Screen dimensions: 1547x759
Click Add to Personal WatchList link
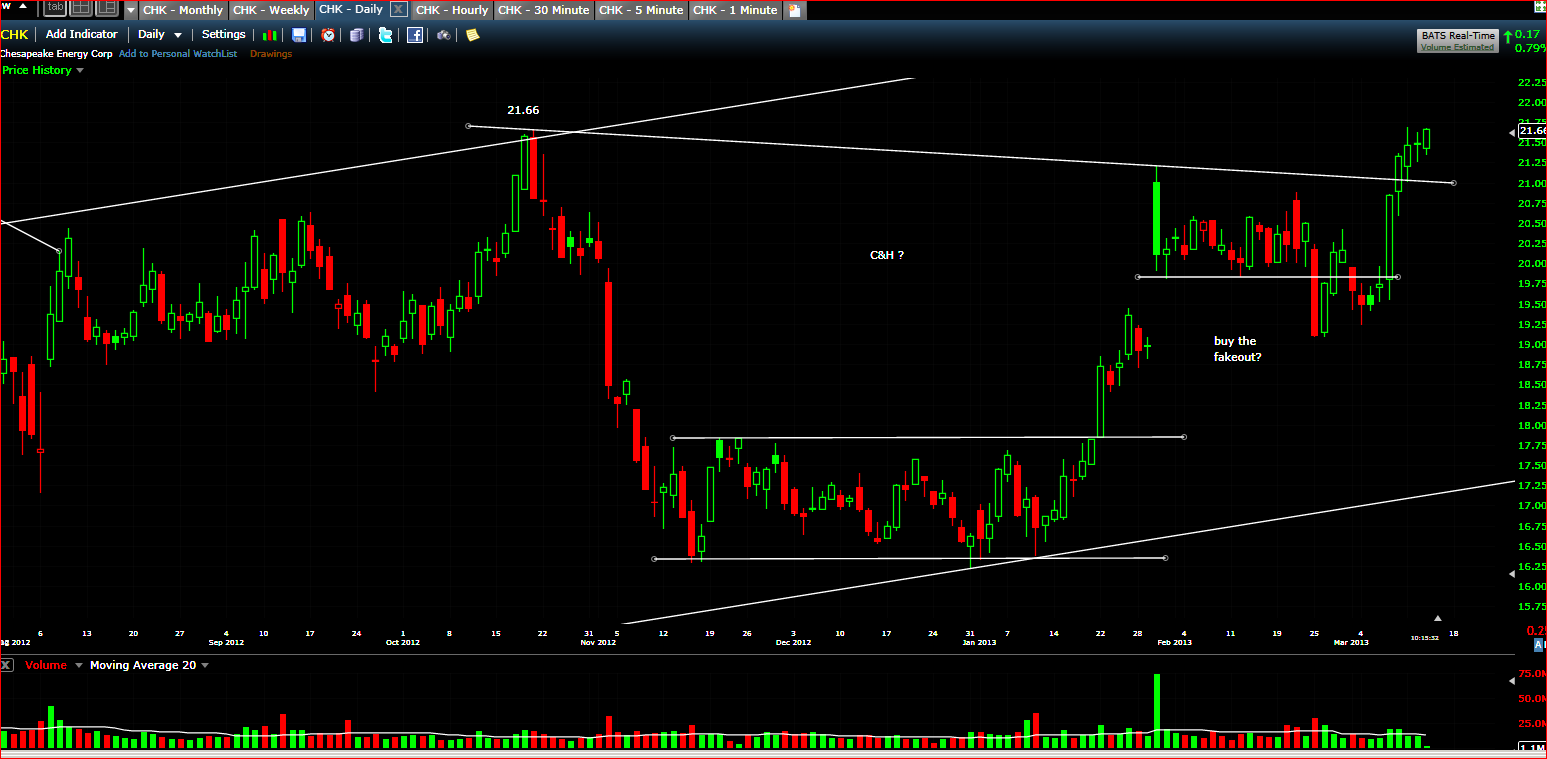pos(178,54)
